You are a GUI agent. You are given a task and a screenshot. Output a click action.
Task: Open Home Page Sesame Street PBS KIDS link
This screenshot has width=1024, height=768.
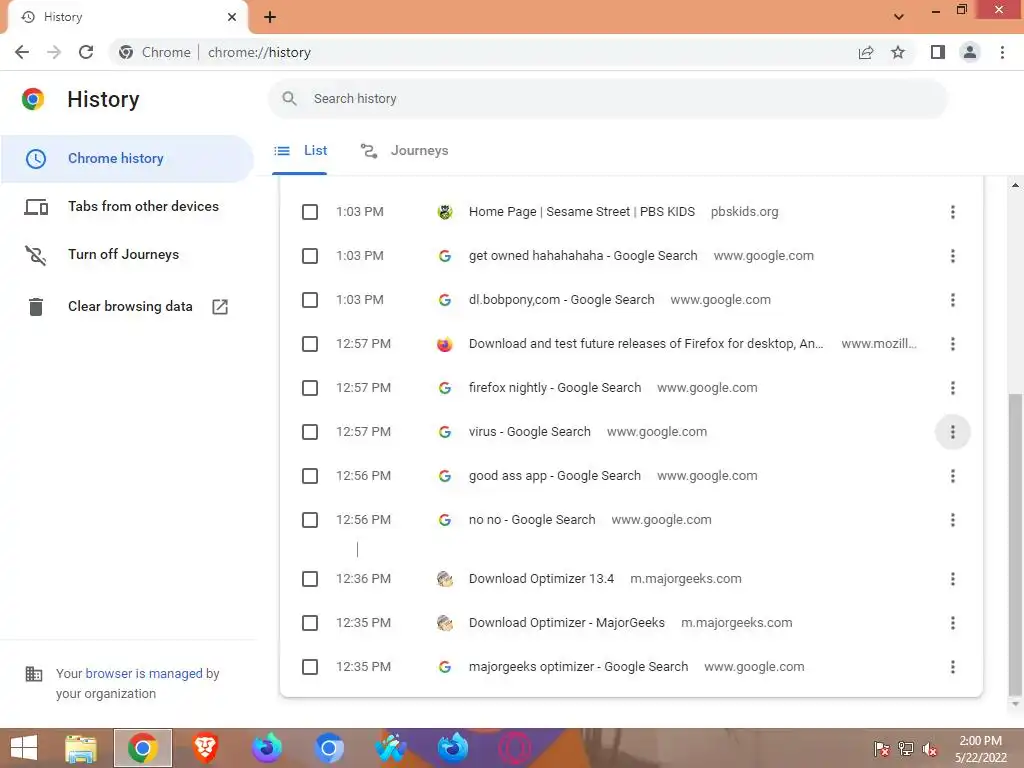582,212
